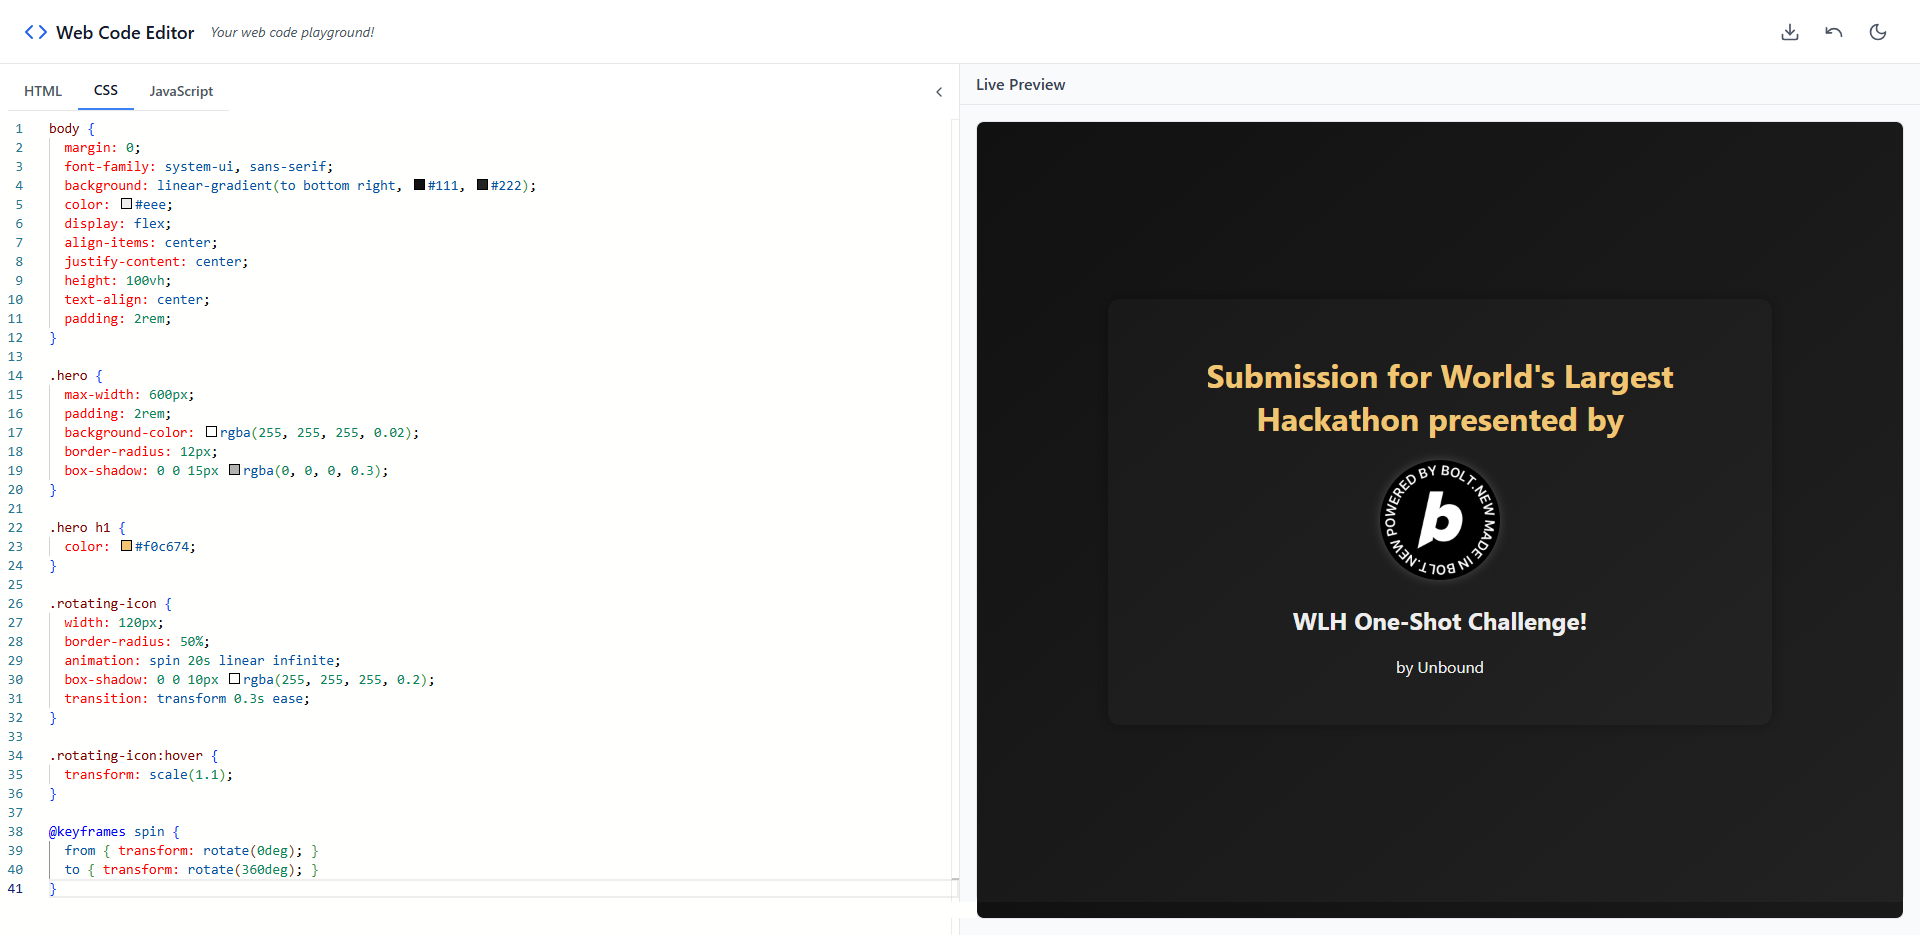Switch to the HTML tab
The width and height of the screenshot is (1920, 935).
point(43,91)
